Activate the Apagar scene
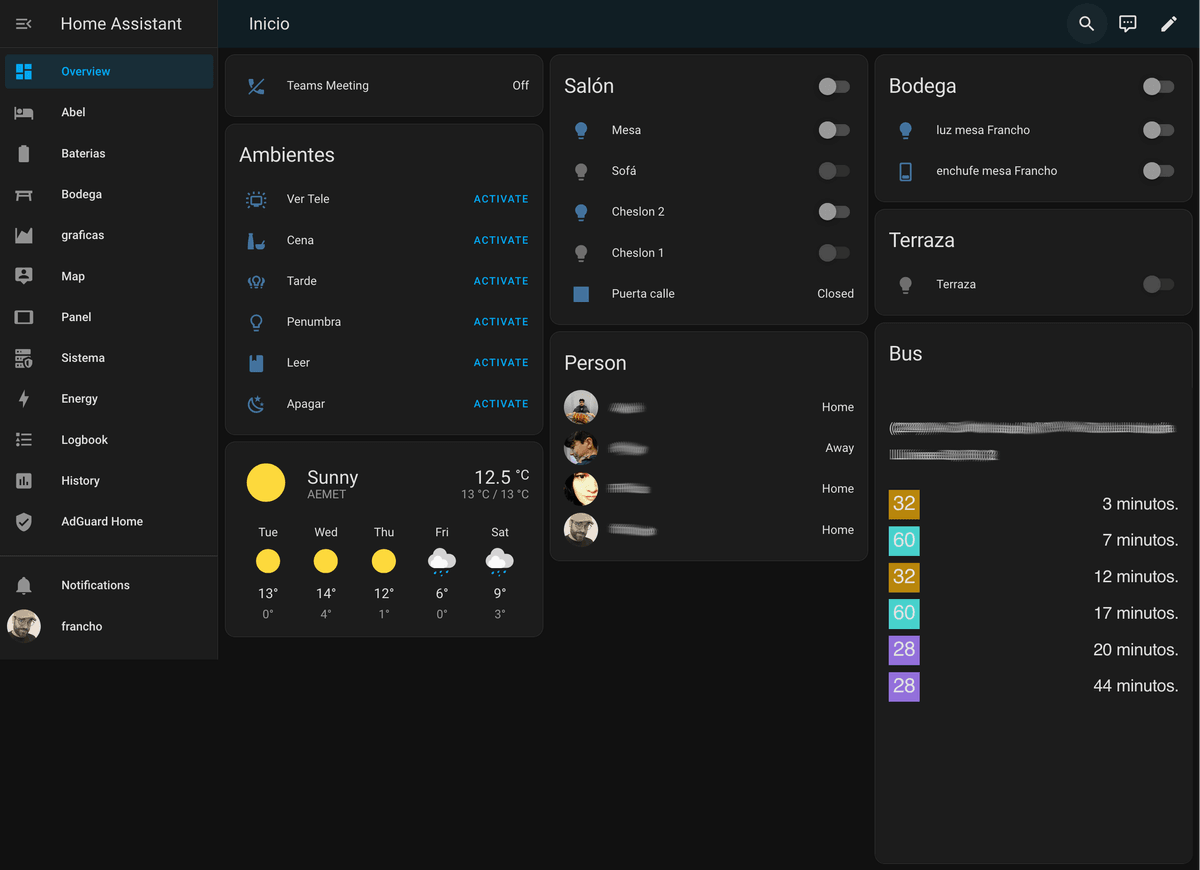 click(x=501, y=404)
